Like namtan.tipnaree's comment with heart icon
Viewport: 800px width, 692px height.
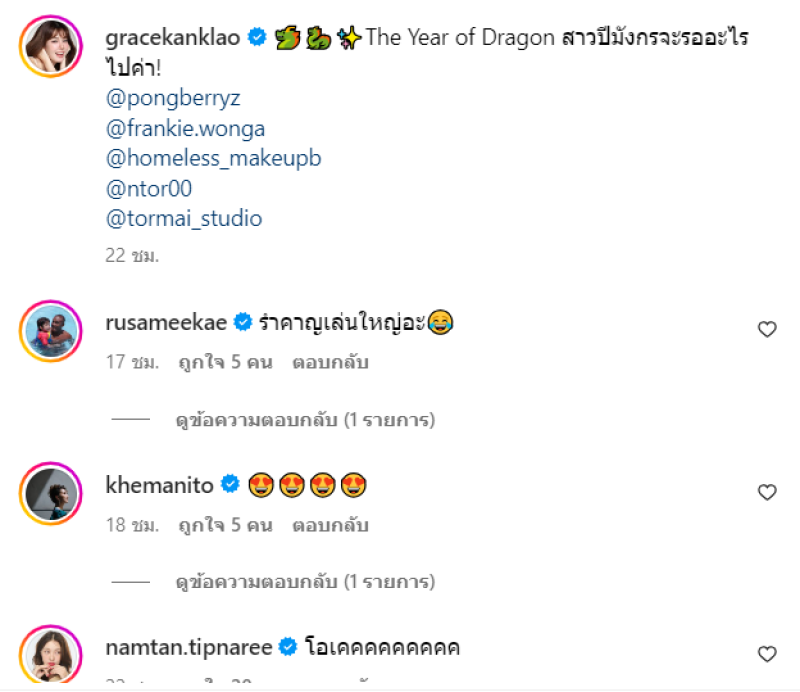pyautogui.click(x=767, y=654)
